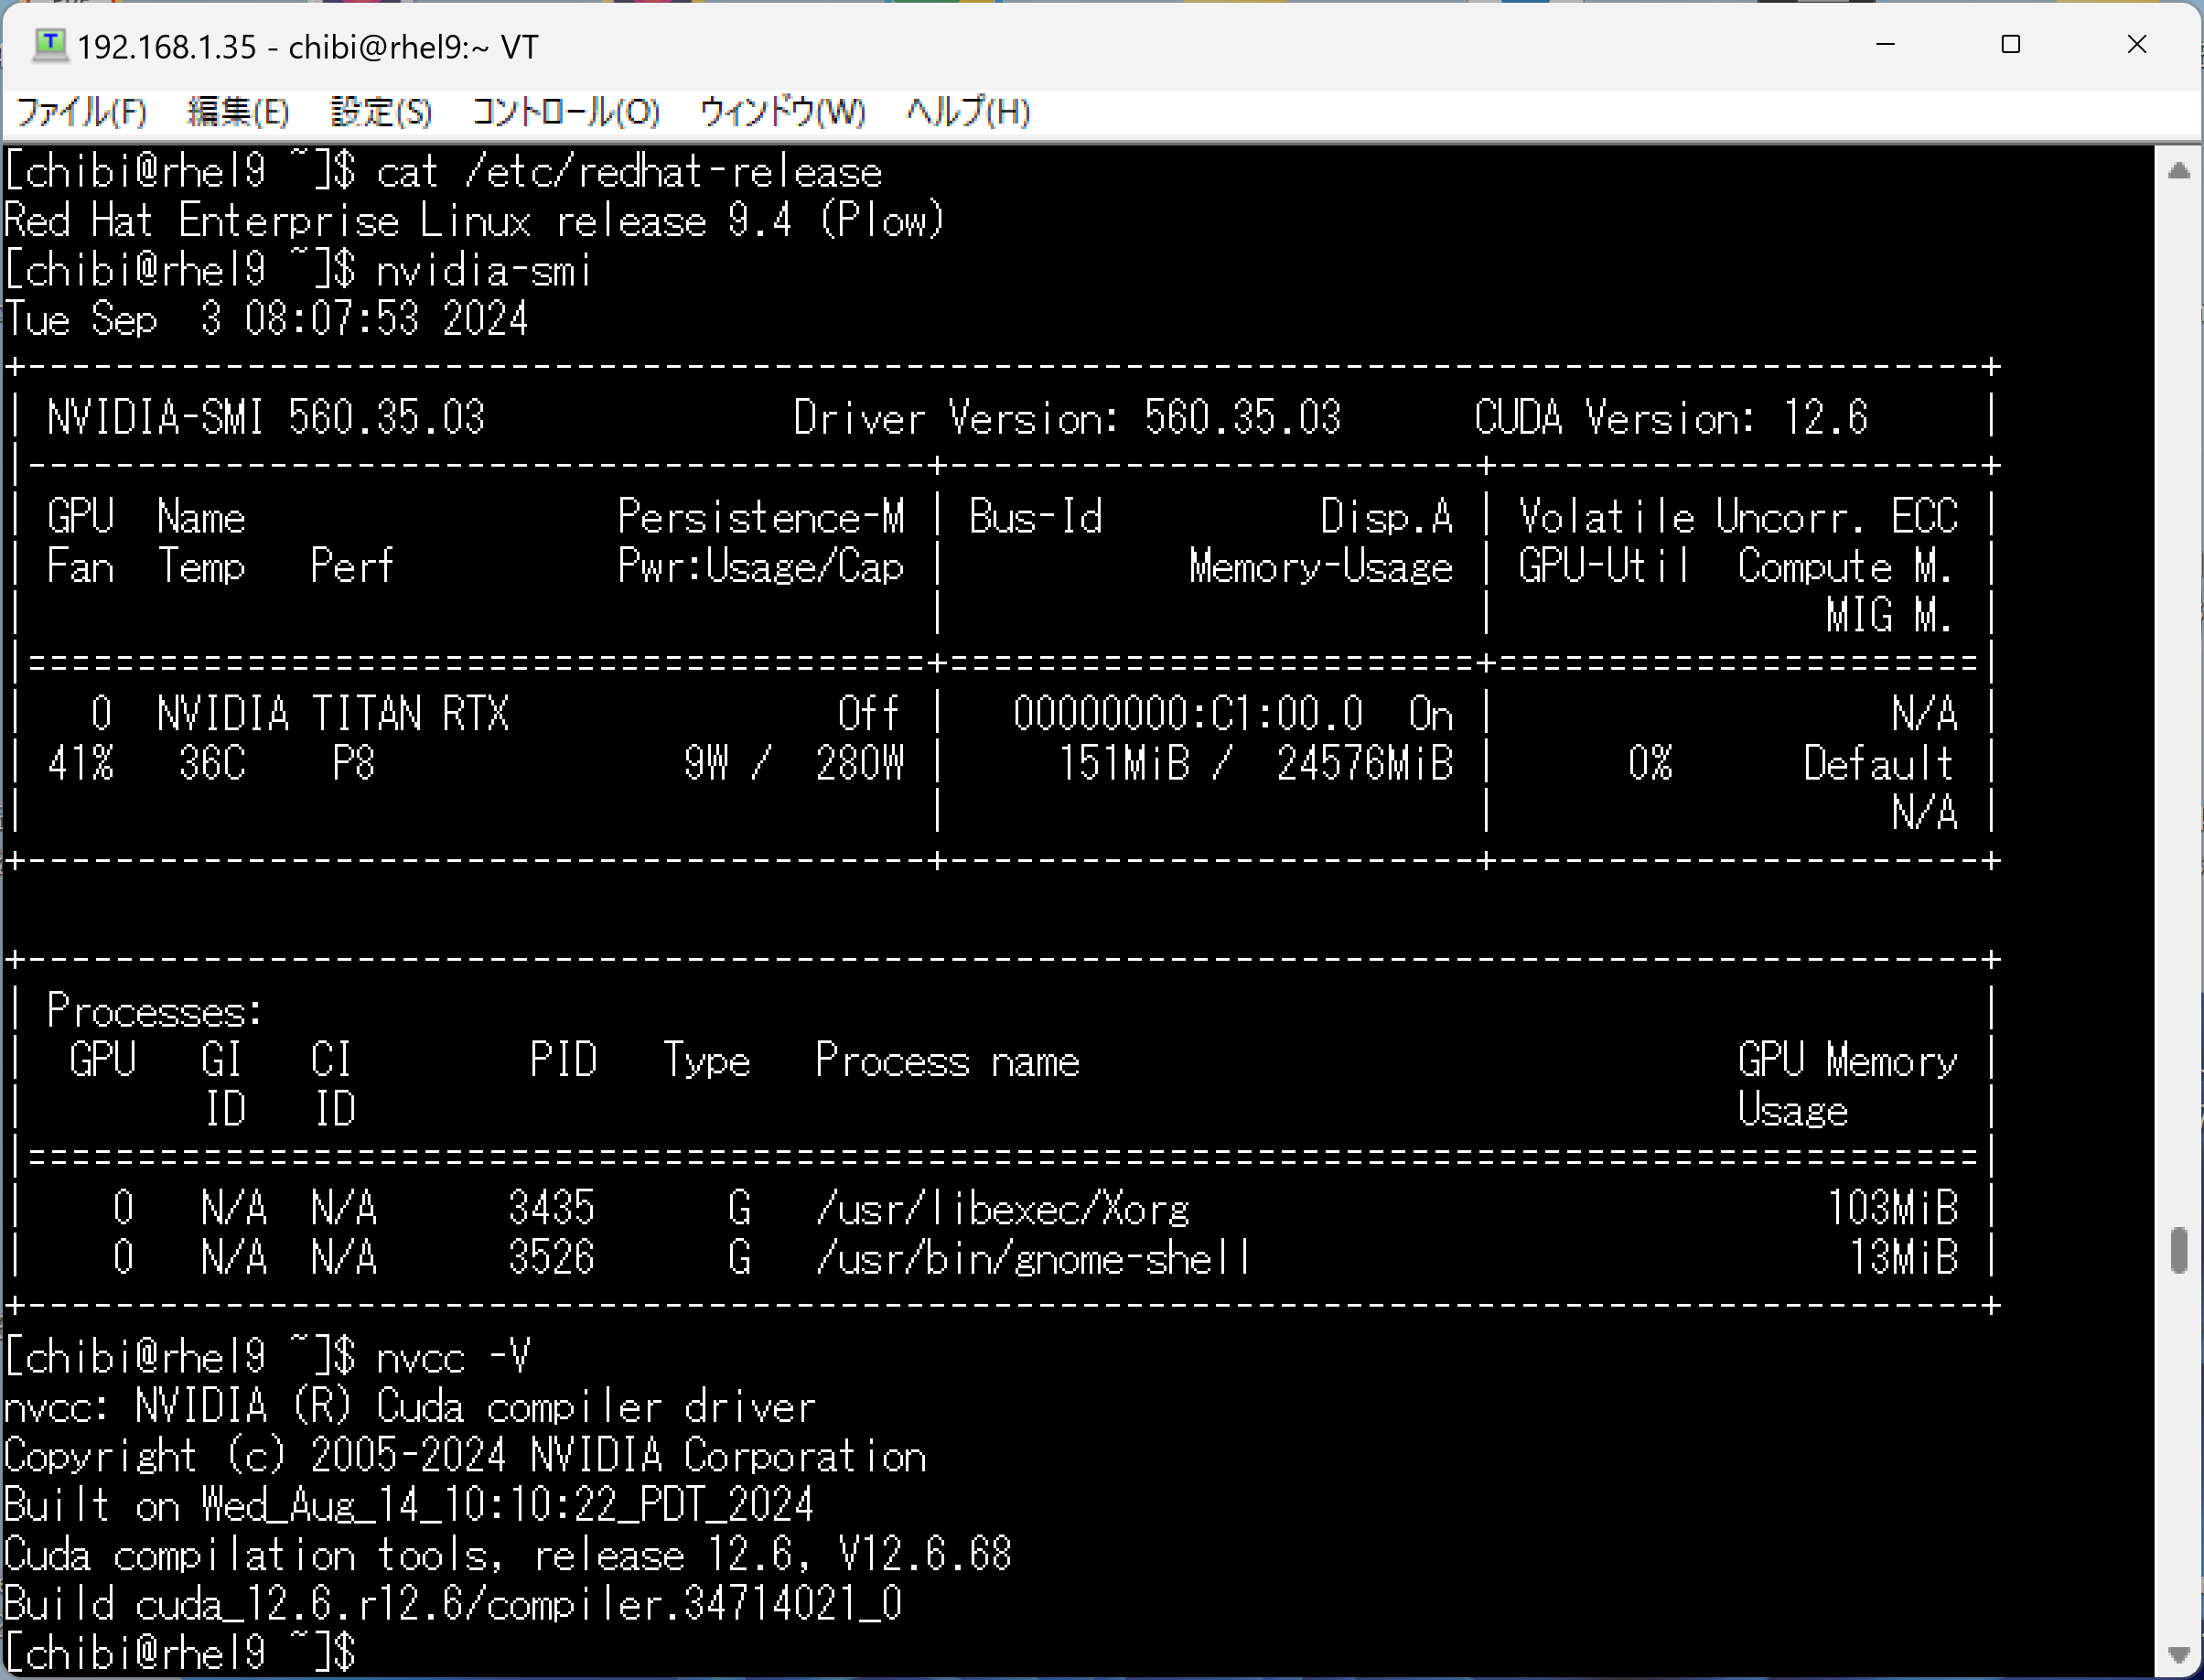Click the window title text 192.168.1.35
Viewport: 2204px width, 1680px height.
[167, 47]
